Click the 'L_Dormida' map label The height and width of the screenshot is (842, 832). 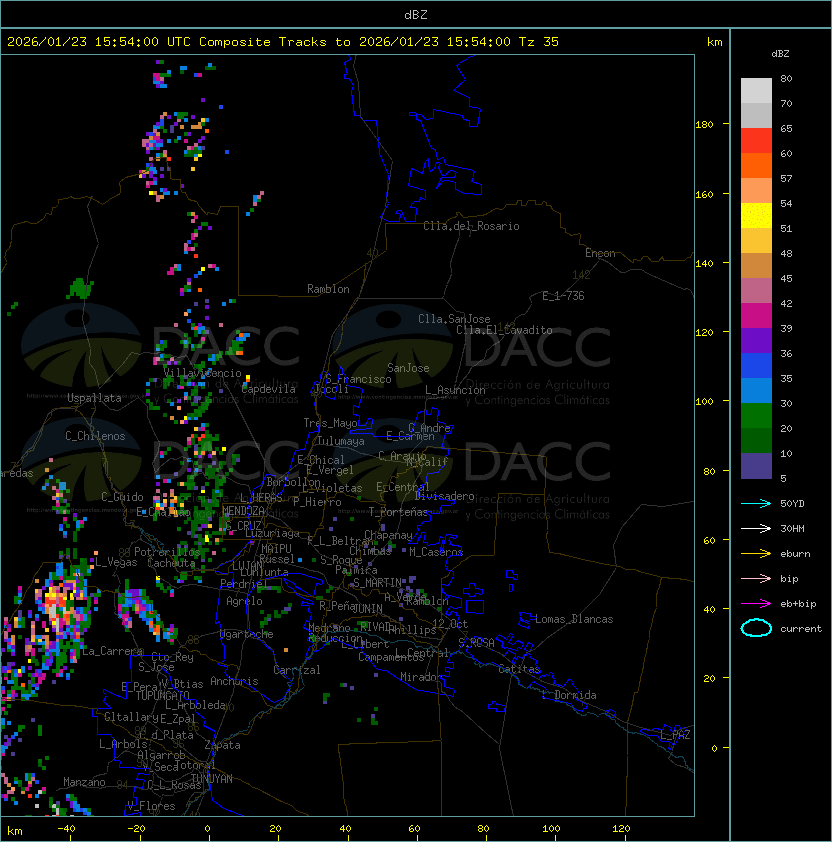[569, 695]
